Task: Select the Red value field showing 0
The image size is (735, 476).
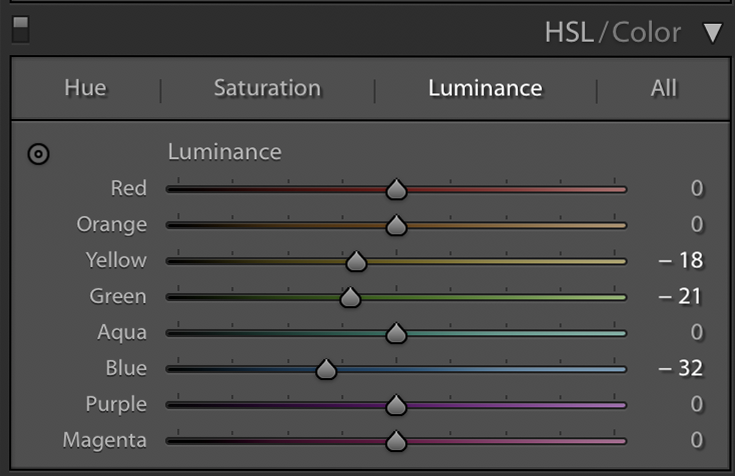Action: coord(697,189)
